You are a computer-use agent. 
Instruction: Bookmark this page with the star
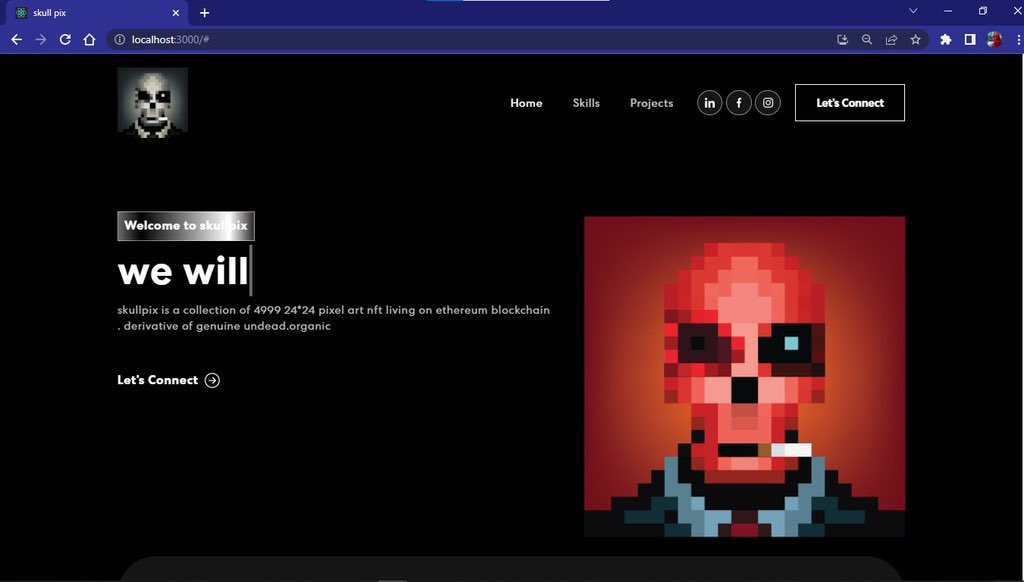(916, 40)
